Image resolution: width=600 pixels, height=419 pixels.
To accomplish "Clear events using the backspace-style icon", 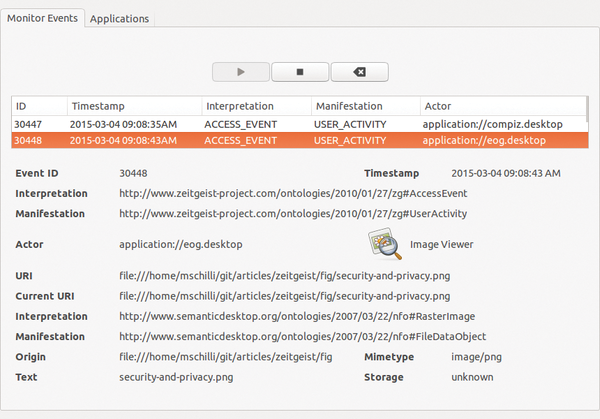I will point(360,72).
